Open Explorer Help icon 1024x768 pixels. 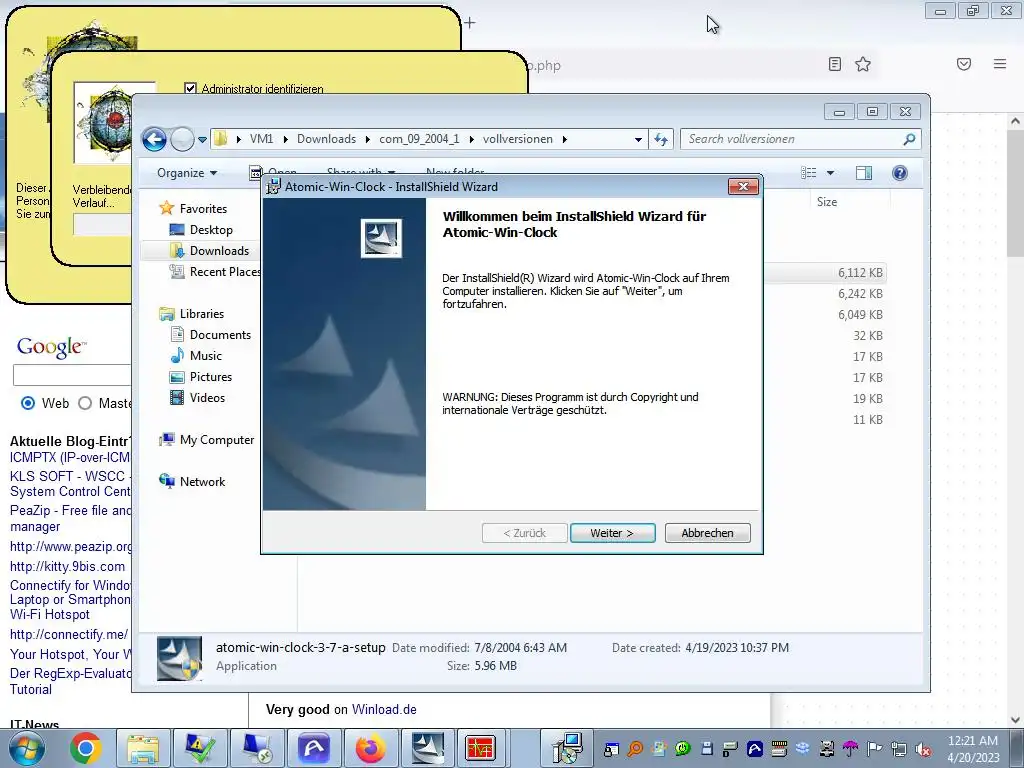pos(899,173)
